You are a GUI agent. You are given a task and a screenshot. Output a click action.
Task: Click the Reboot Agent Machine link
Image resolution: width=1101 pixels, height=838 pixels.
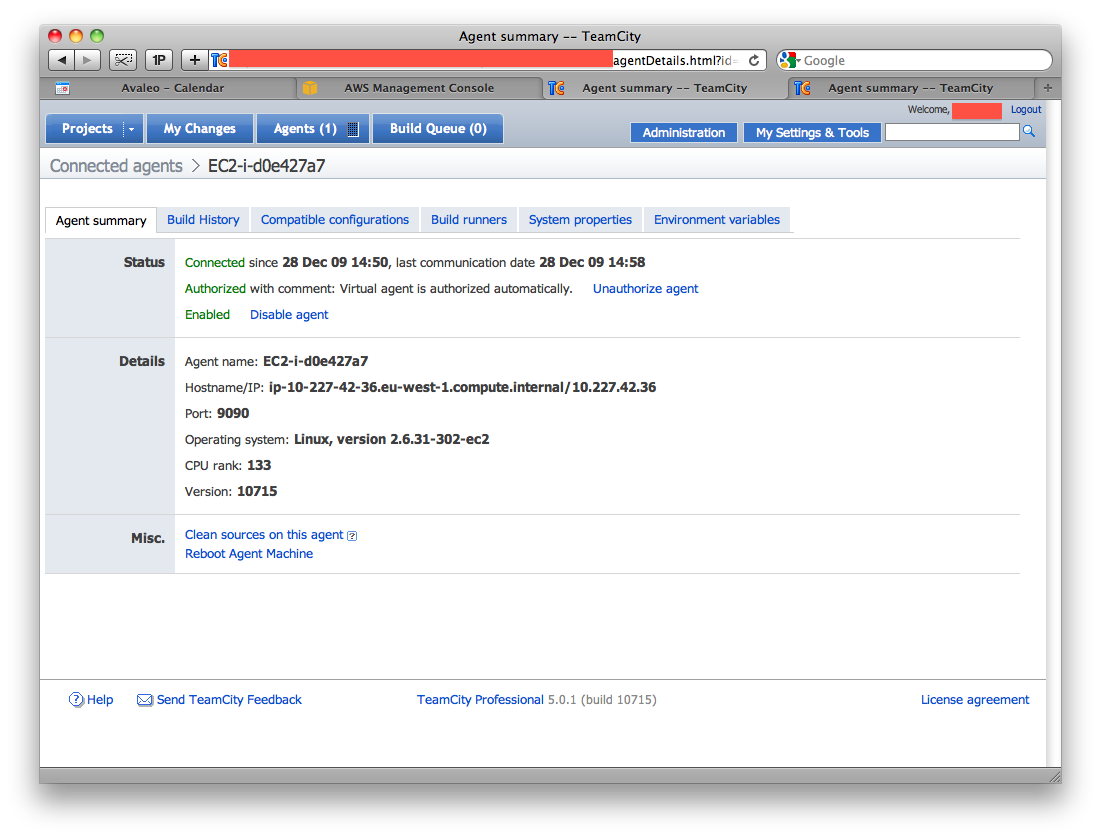tap(249, 554)
